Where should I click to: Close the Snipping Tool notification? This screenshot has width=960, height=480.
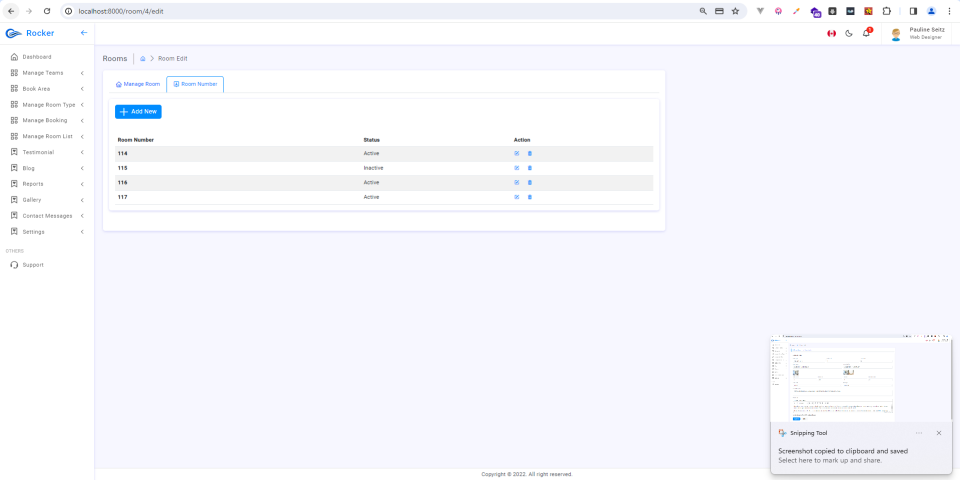click(939, 433)
